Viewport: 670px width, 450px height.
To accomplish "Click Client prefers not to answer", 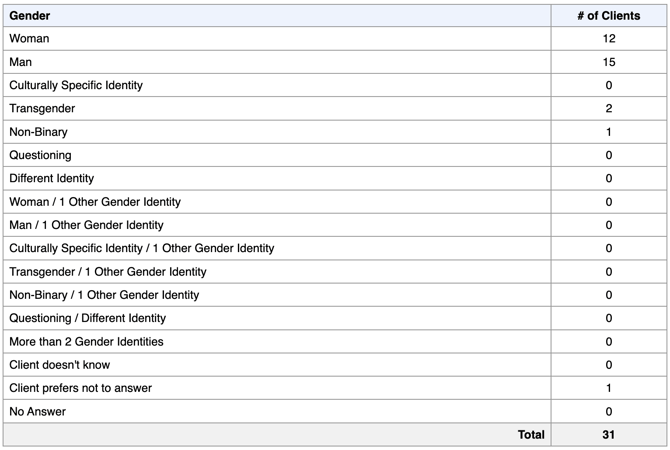I will 80,388.
